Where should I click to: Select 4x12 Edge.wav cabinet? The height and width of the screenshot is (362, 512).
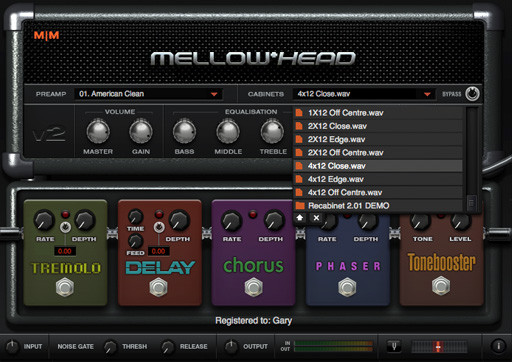[378, 179]
